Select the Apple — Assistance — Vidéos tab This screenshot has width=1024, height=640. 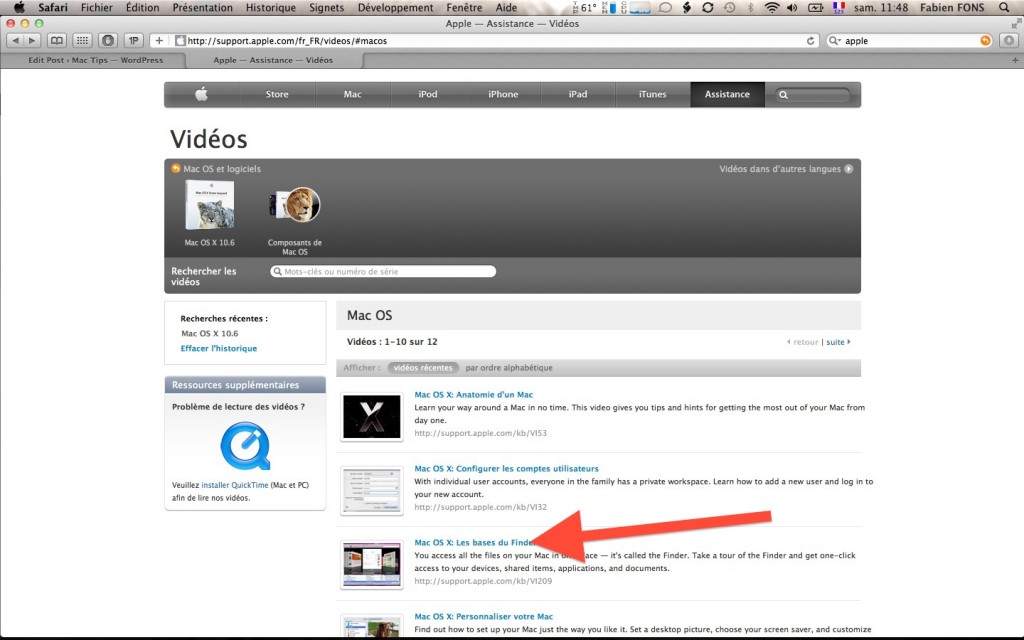pyautogui.click(x=273, y=60)
